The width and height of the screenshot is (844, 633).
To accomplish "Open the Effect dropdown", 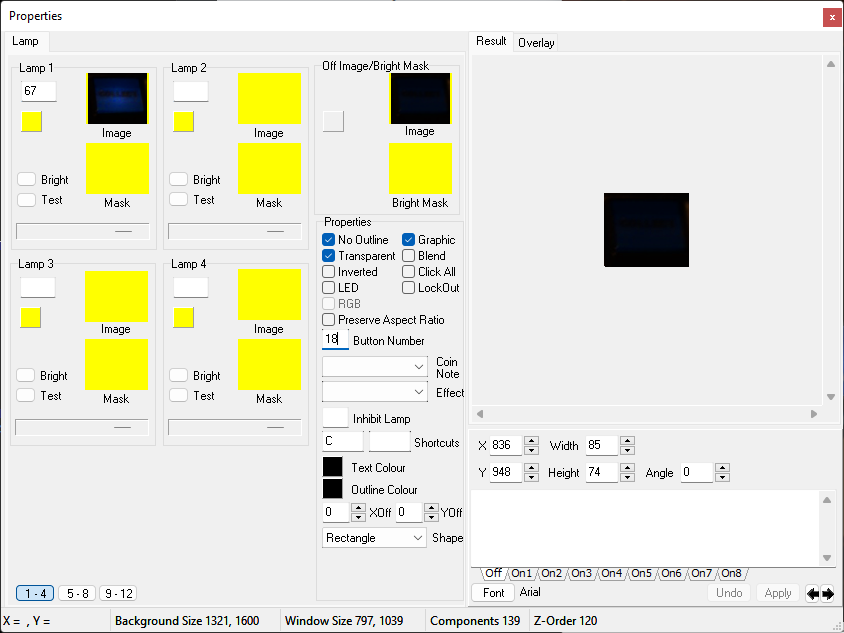I will [375, 392].
